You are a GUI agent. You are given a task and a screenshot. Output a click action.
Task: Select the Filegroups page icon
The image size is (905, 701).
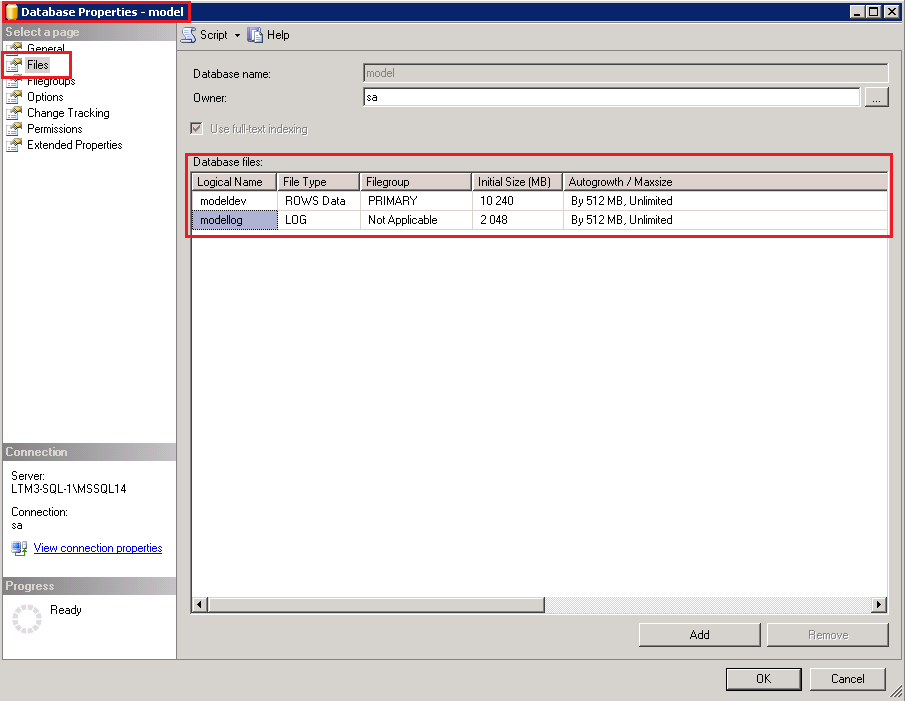point(13,81)
